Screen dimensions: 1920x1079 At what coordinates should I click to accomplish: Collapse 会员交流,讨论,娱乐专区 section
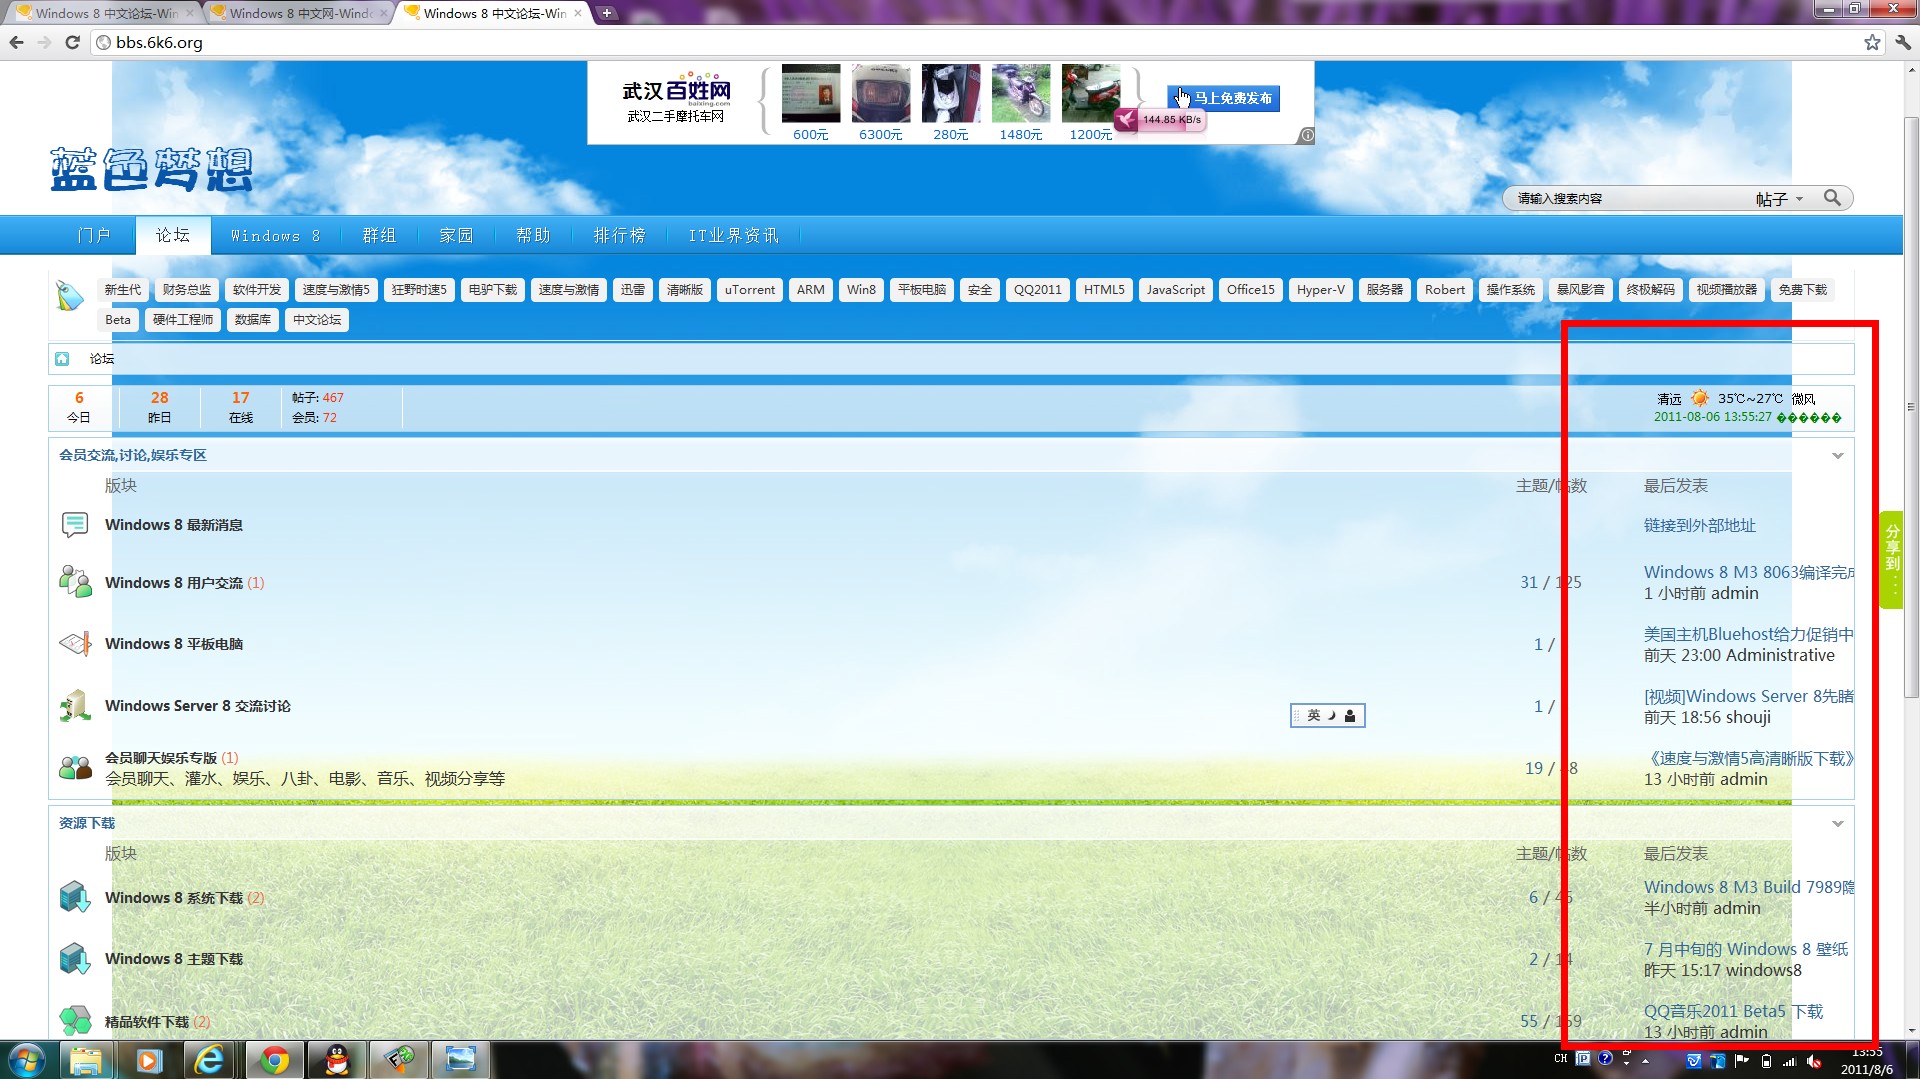coord(1837,456)
